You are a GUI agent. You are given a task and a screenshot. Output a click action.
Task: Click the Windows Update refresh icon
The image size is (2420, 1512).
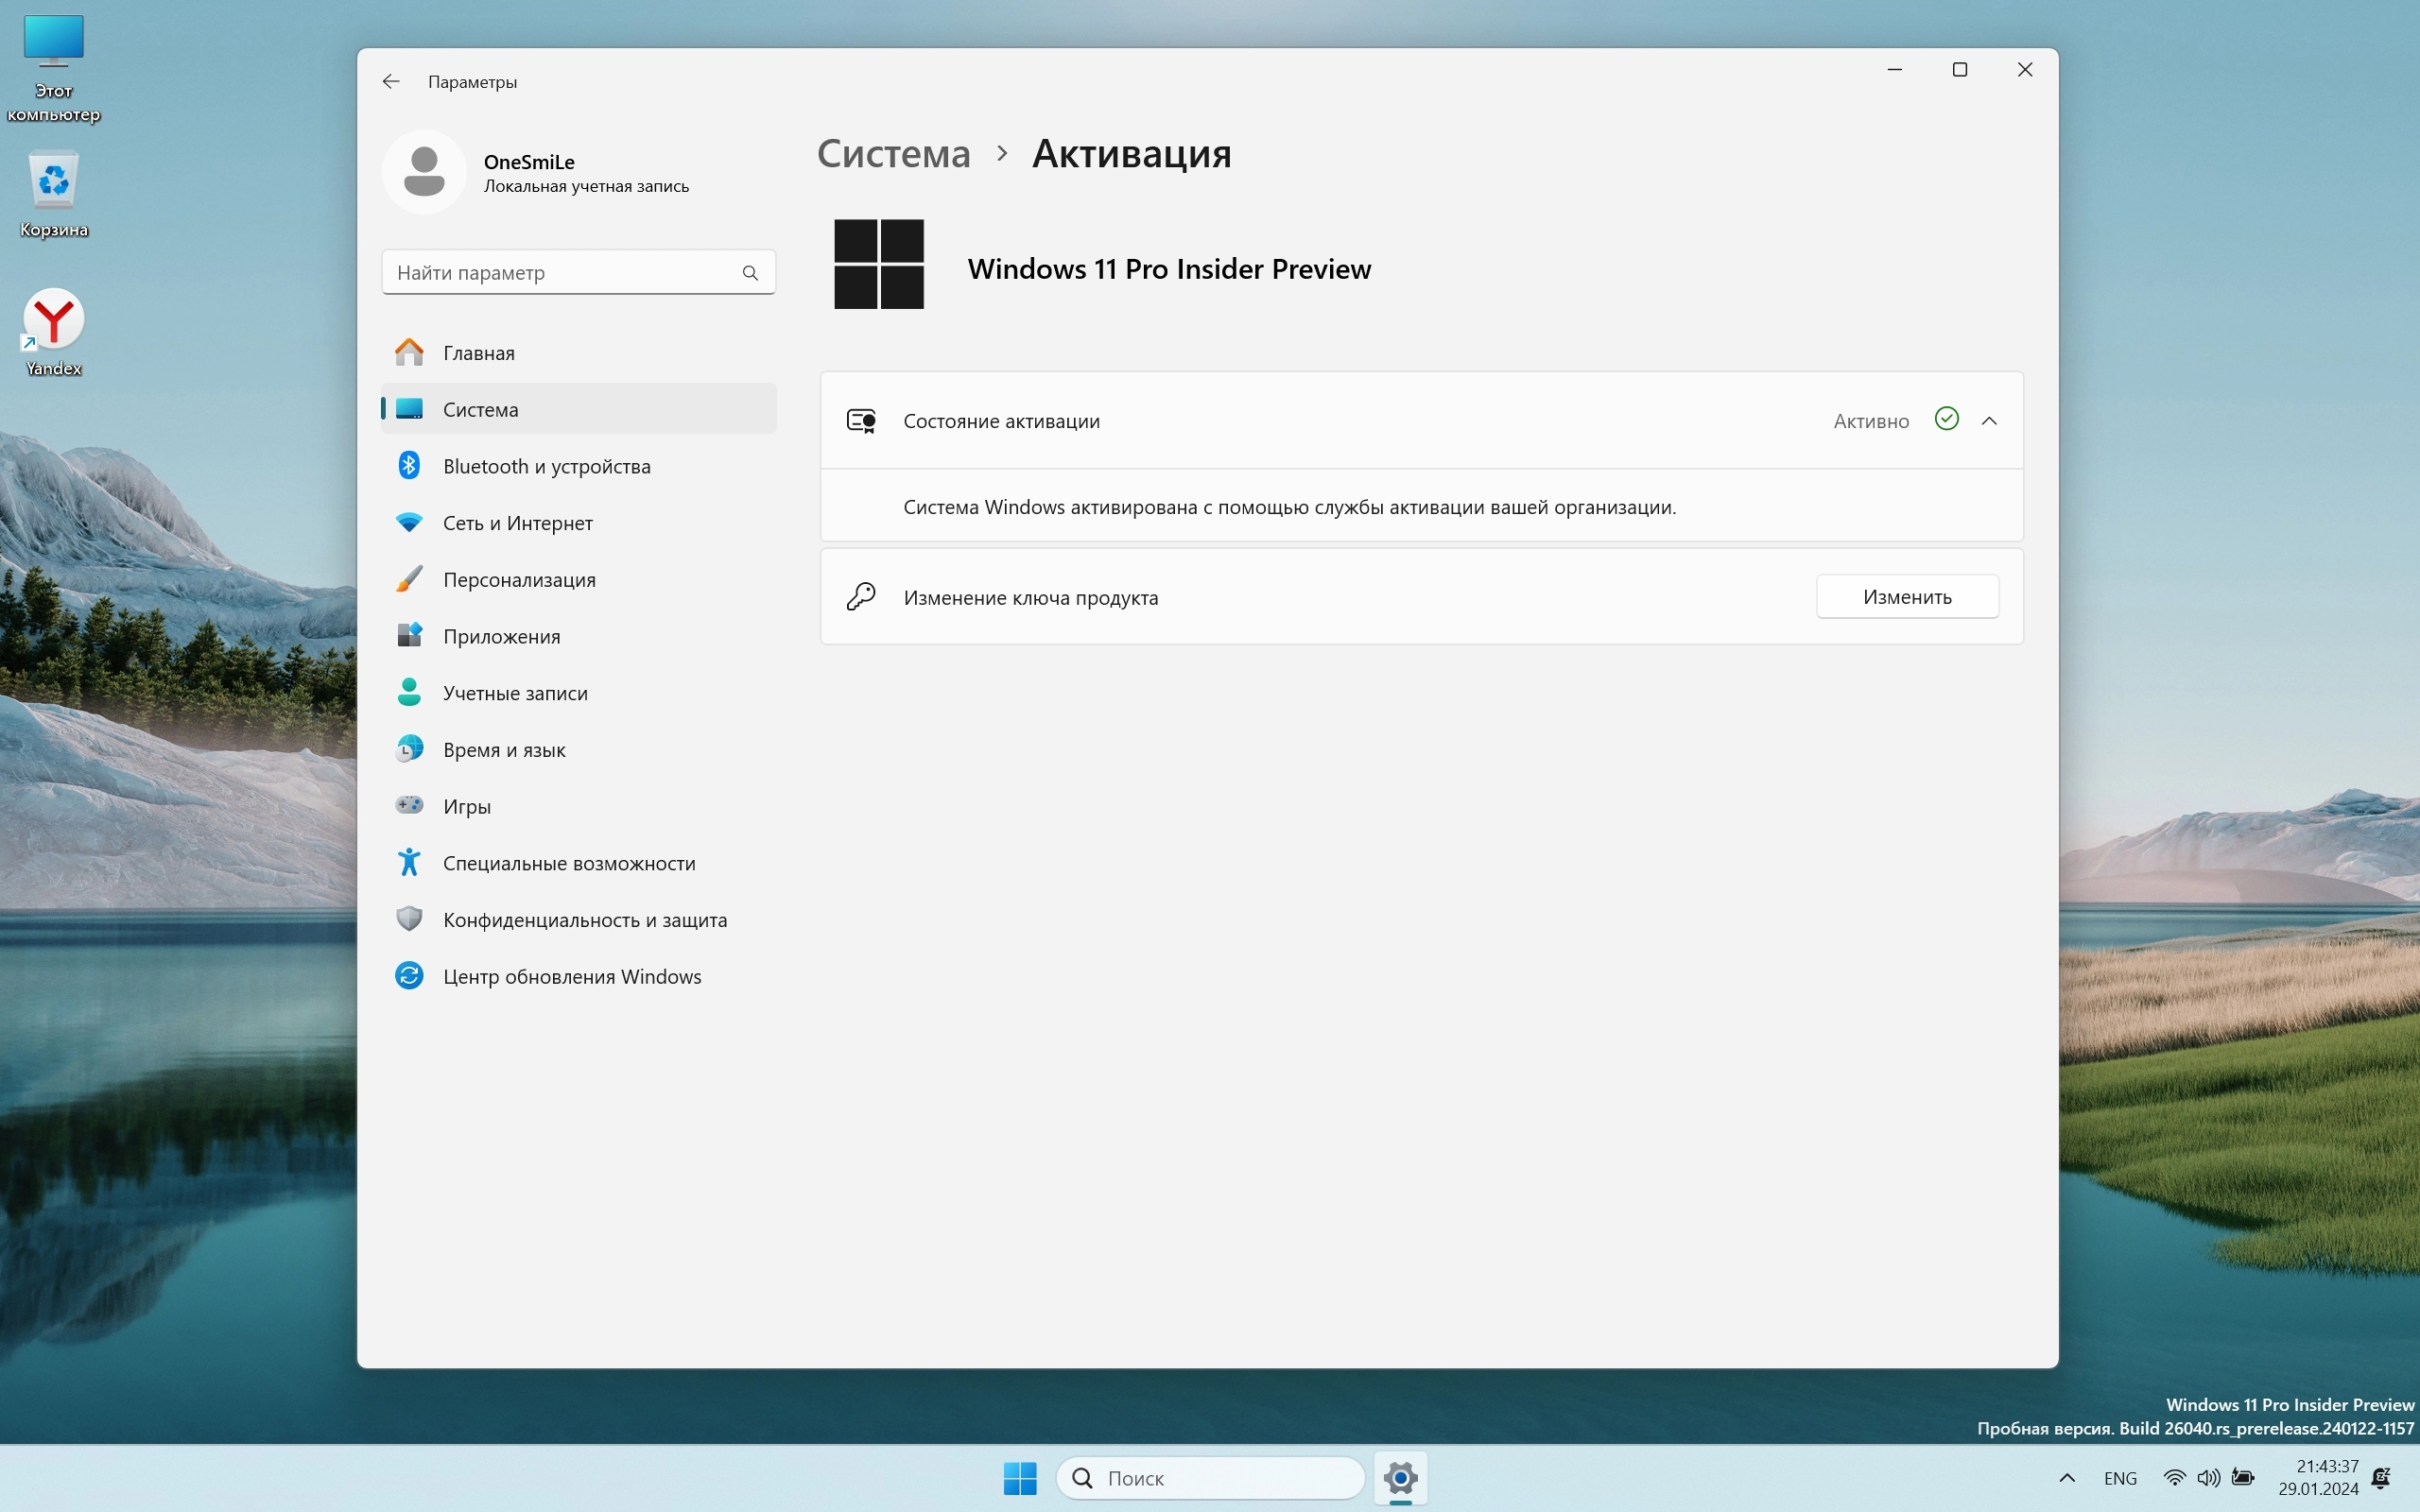tap(409, 976)
